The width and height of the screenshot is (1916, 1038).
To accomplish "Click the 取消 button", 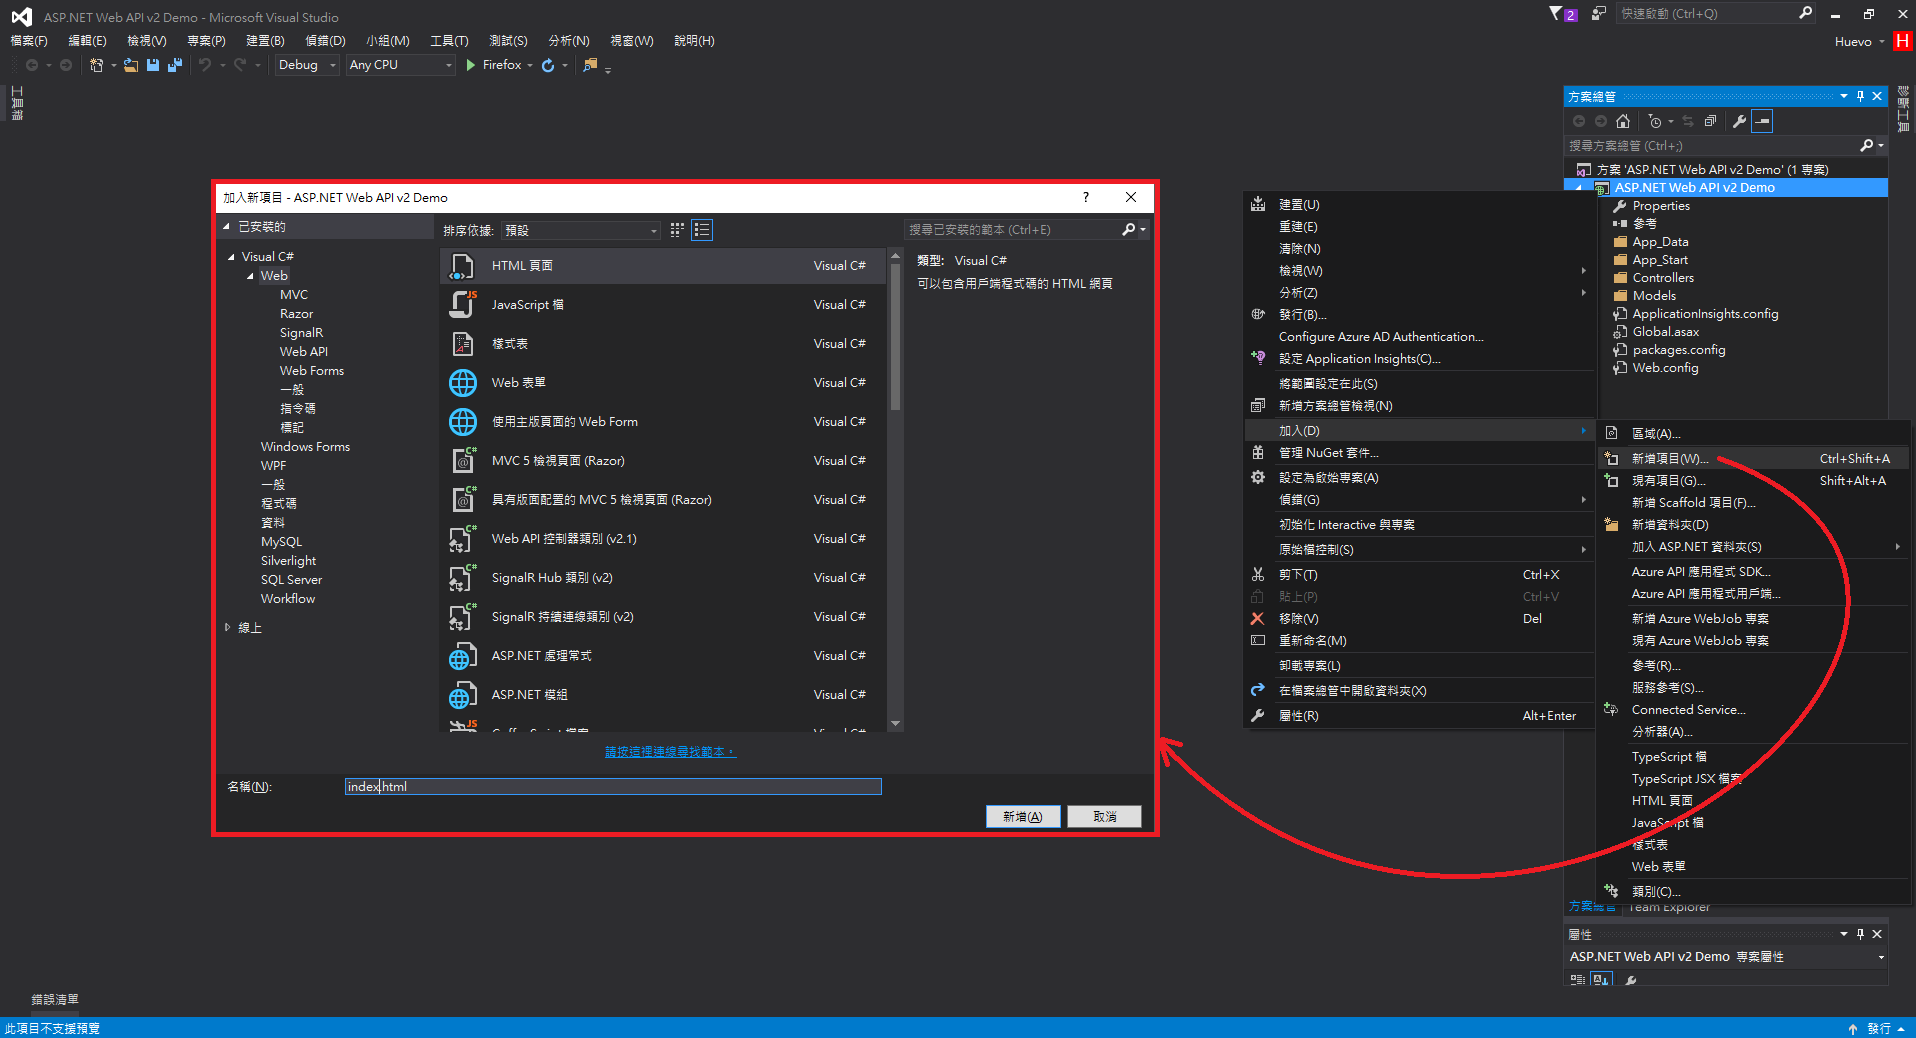I will [1104, 817].
